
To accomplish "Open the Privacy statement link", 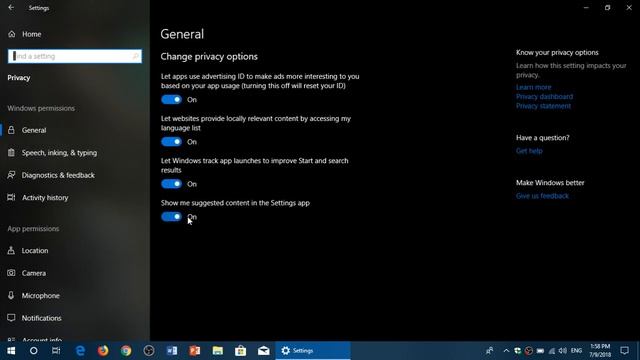I will tap(543, 106).
